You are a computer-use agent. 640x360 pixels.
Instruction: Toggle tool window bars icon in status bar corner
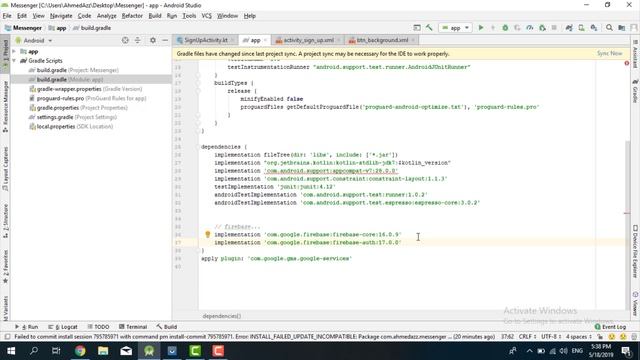[7, 337]
